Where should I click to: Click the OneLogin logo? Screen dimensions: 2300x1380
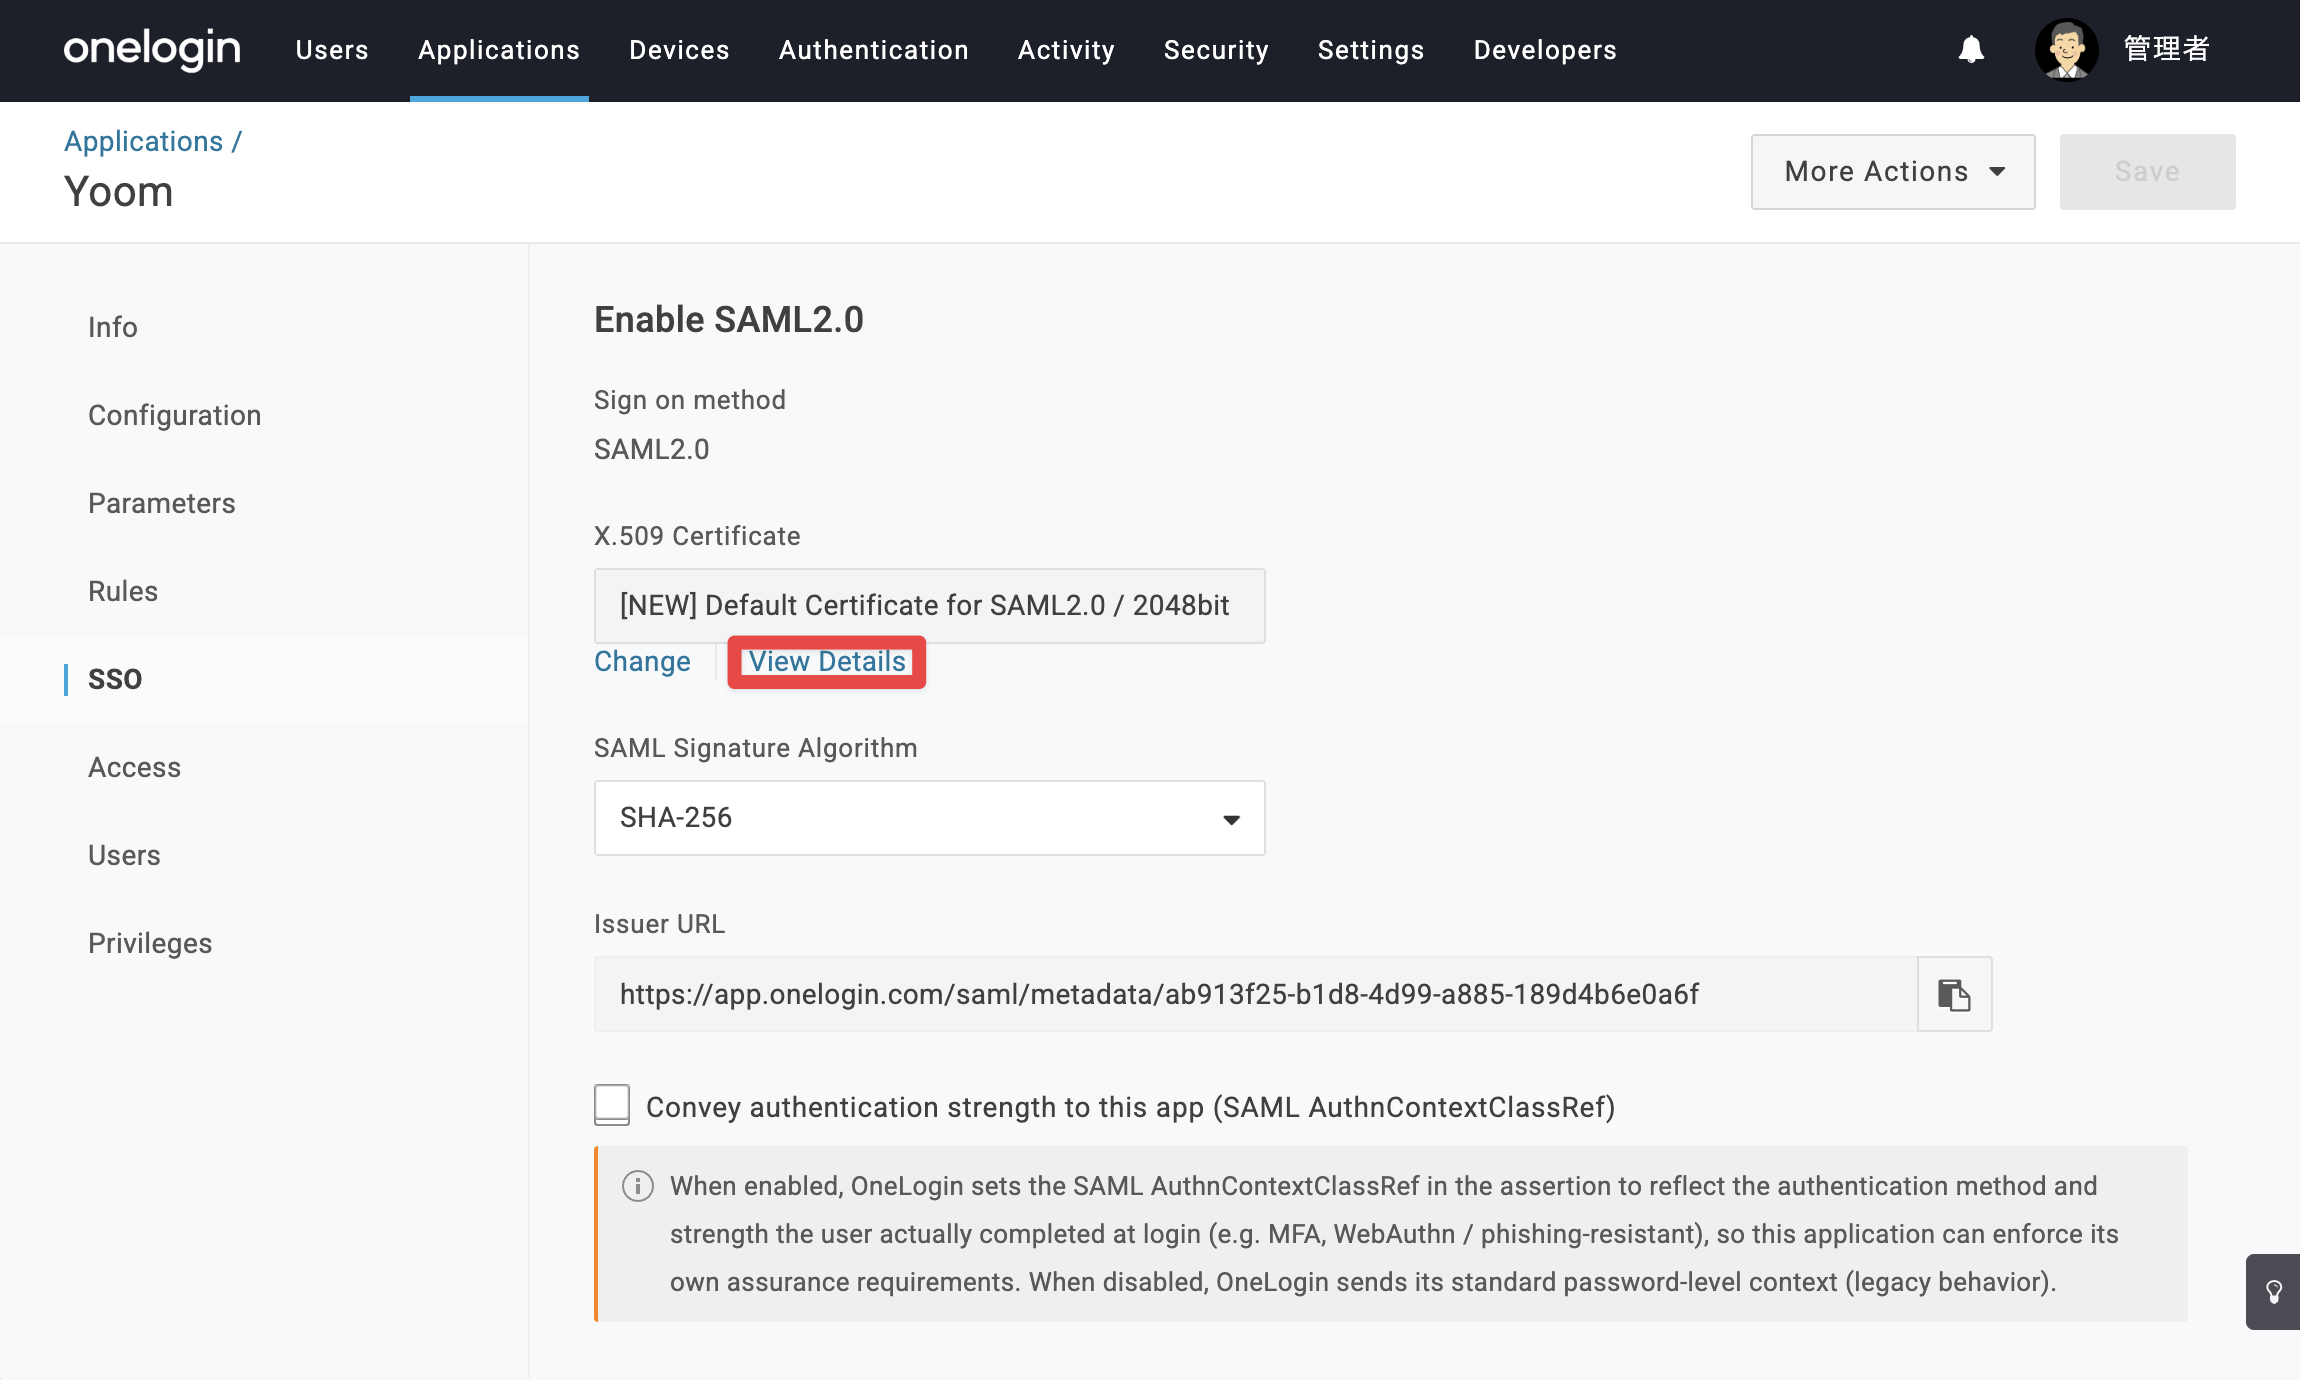152,49
